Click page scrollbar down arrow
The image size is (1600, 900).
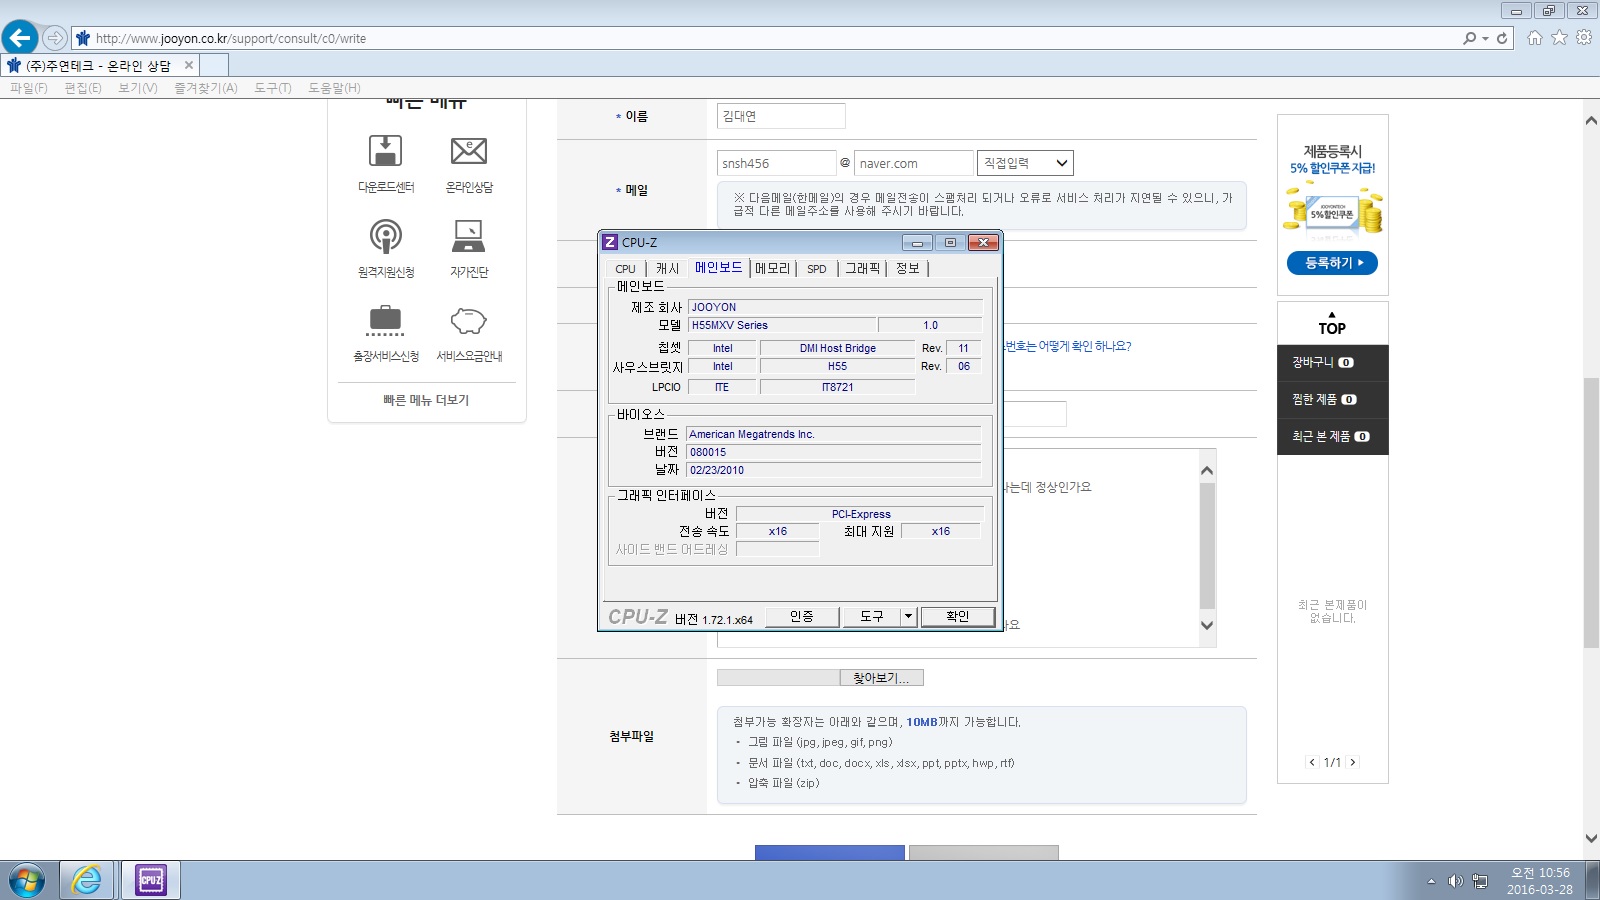click(1591, 838)
